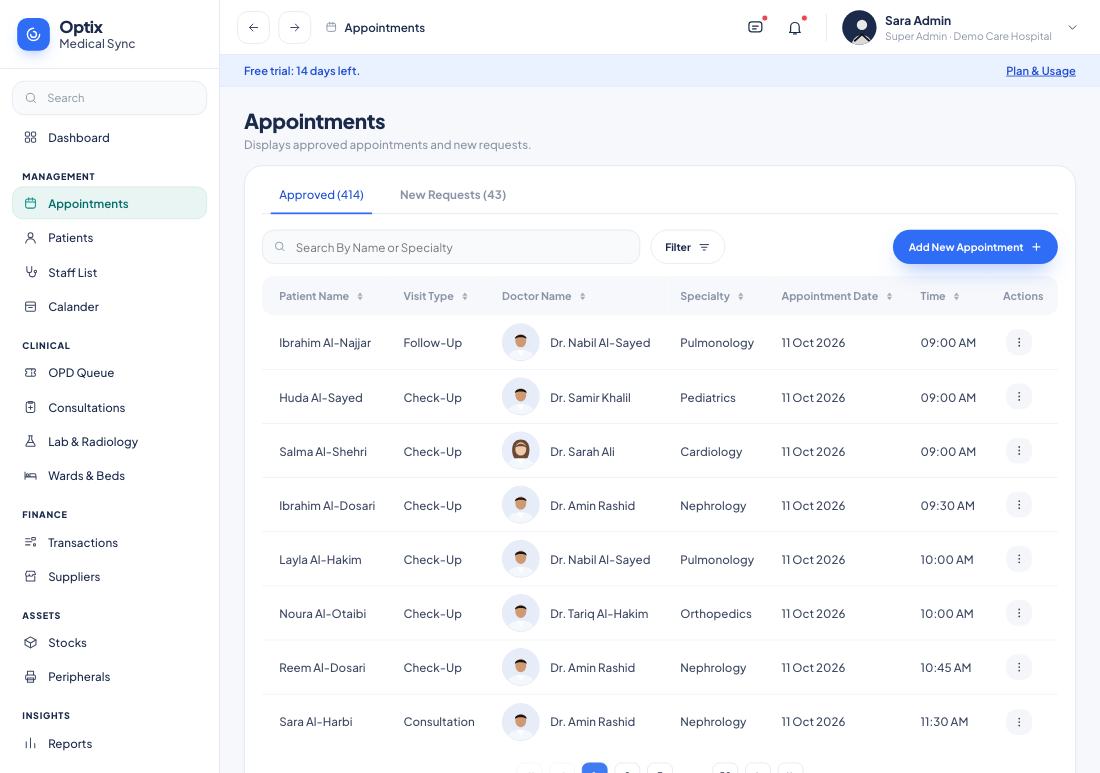Open actions menu for Reem Al-Dosari row
Viewport: 1100px width, 773px height.
(x=1019, y=667)
